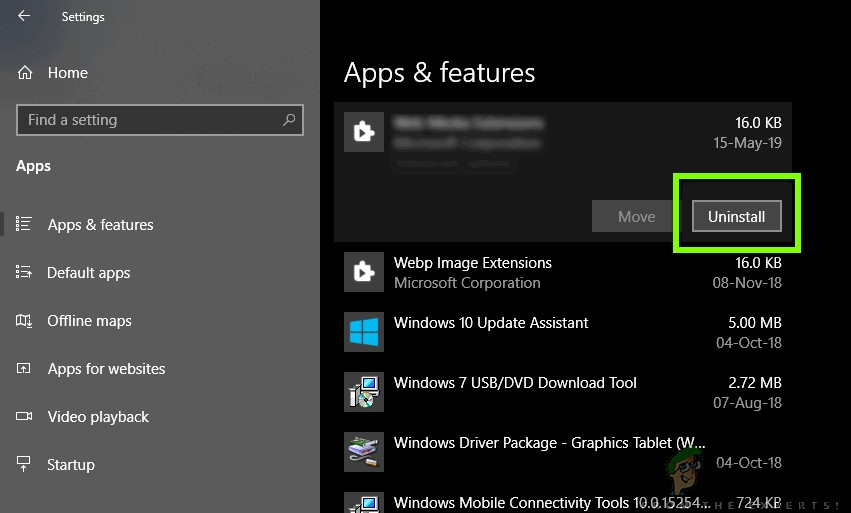Select Apps & features in the sidebar
The height and width of the screenshot is (513, 851).
tap(100, 224)
